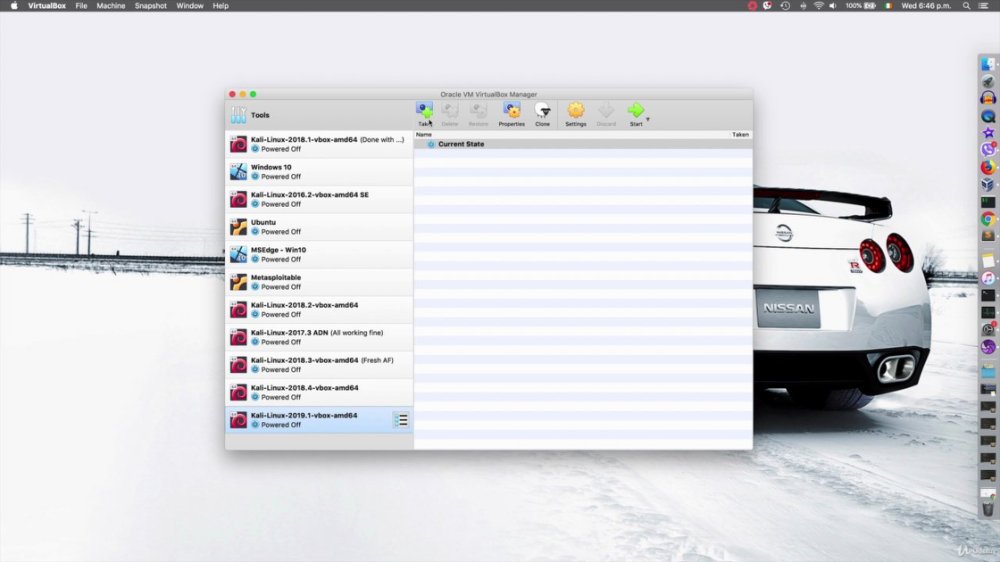1000x562 pixels.
Task: Open the VirtualBox application menu
Action: pyautogui.click(x=47, y=6)
